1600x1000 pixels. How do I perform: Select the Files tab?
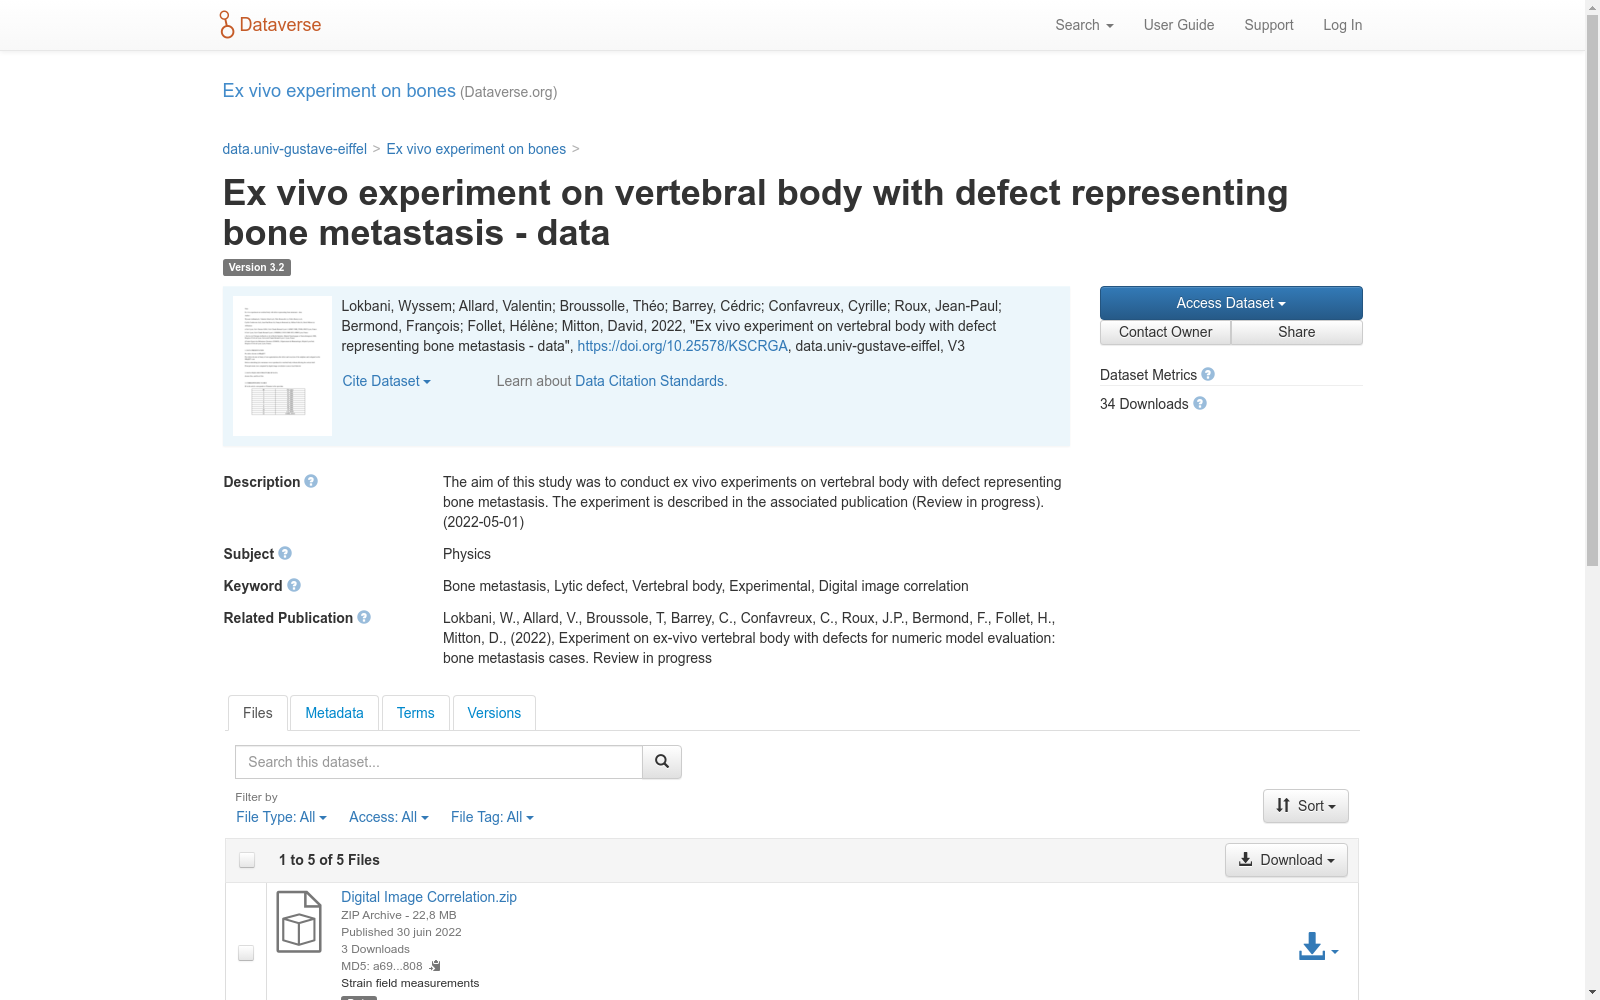[x=258, y=713]
